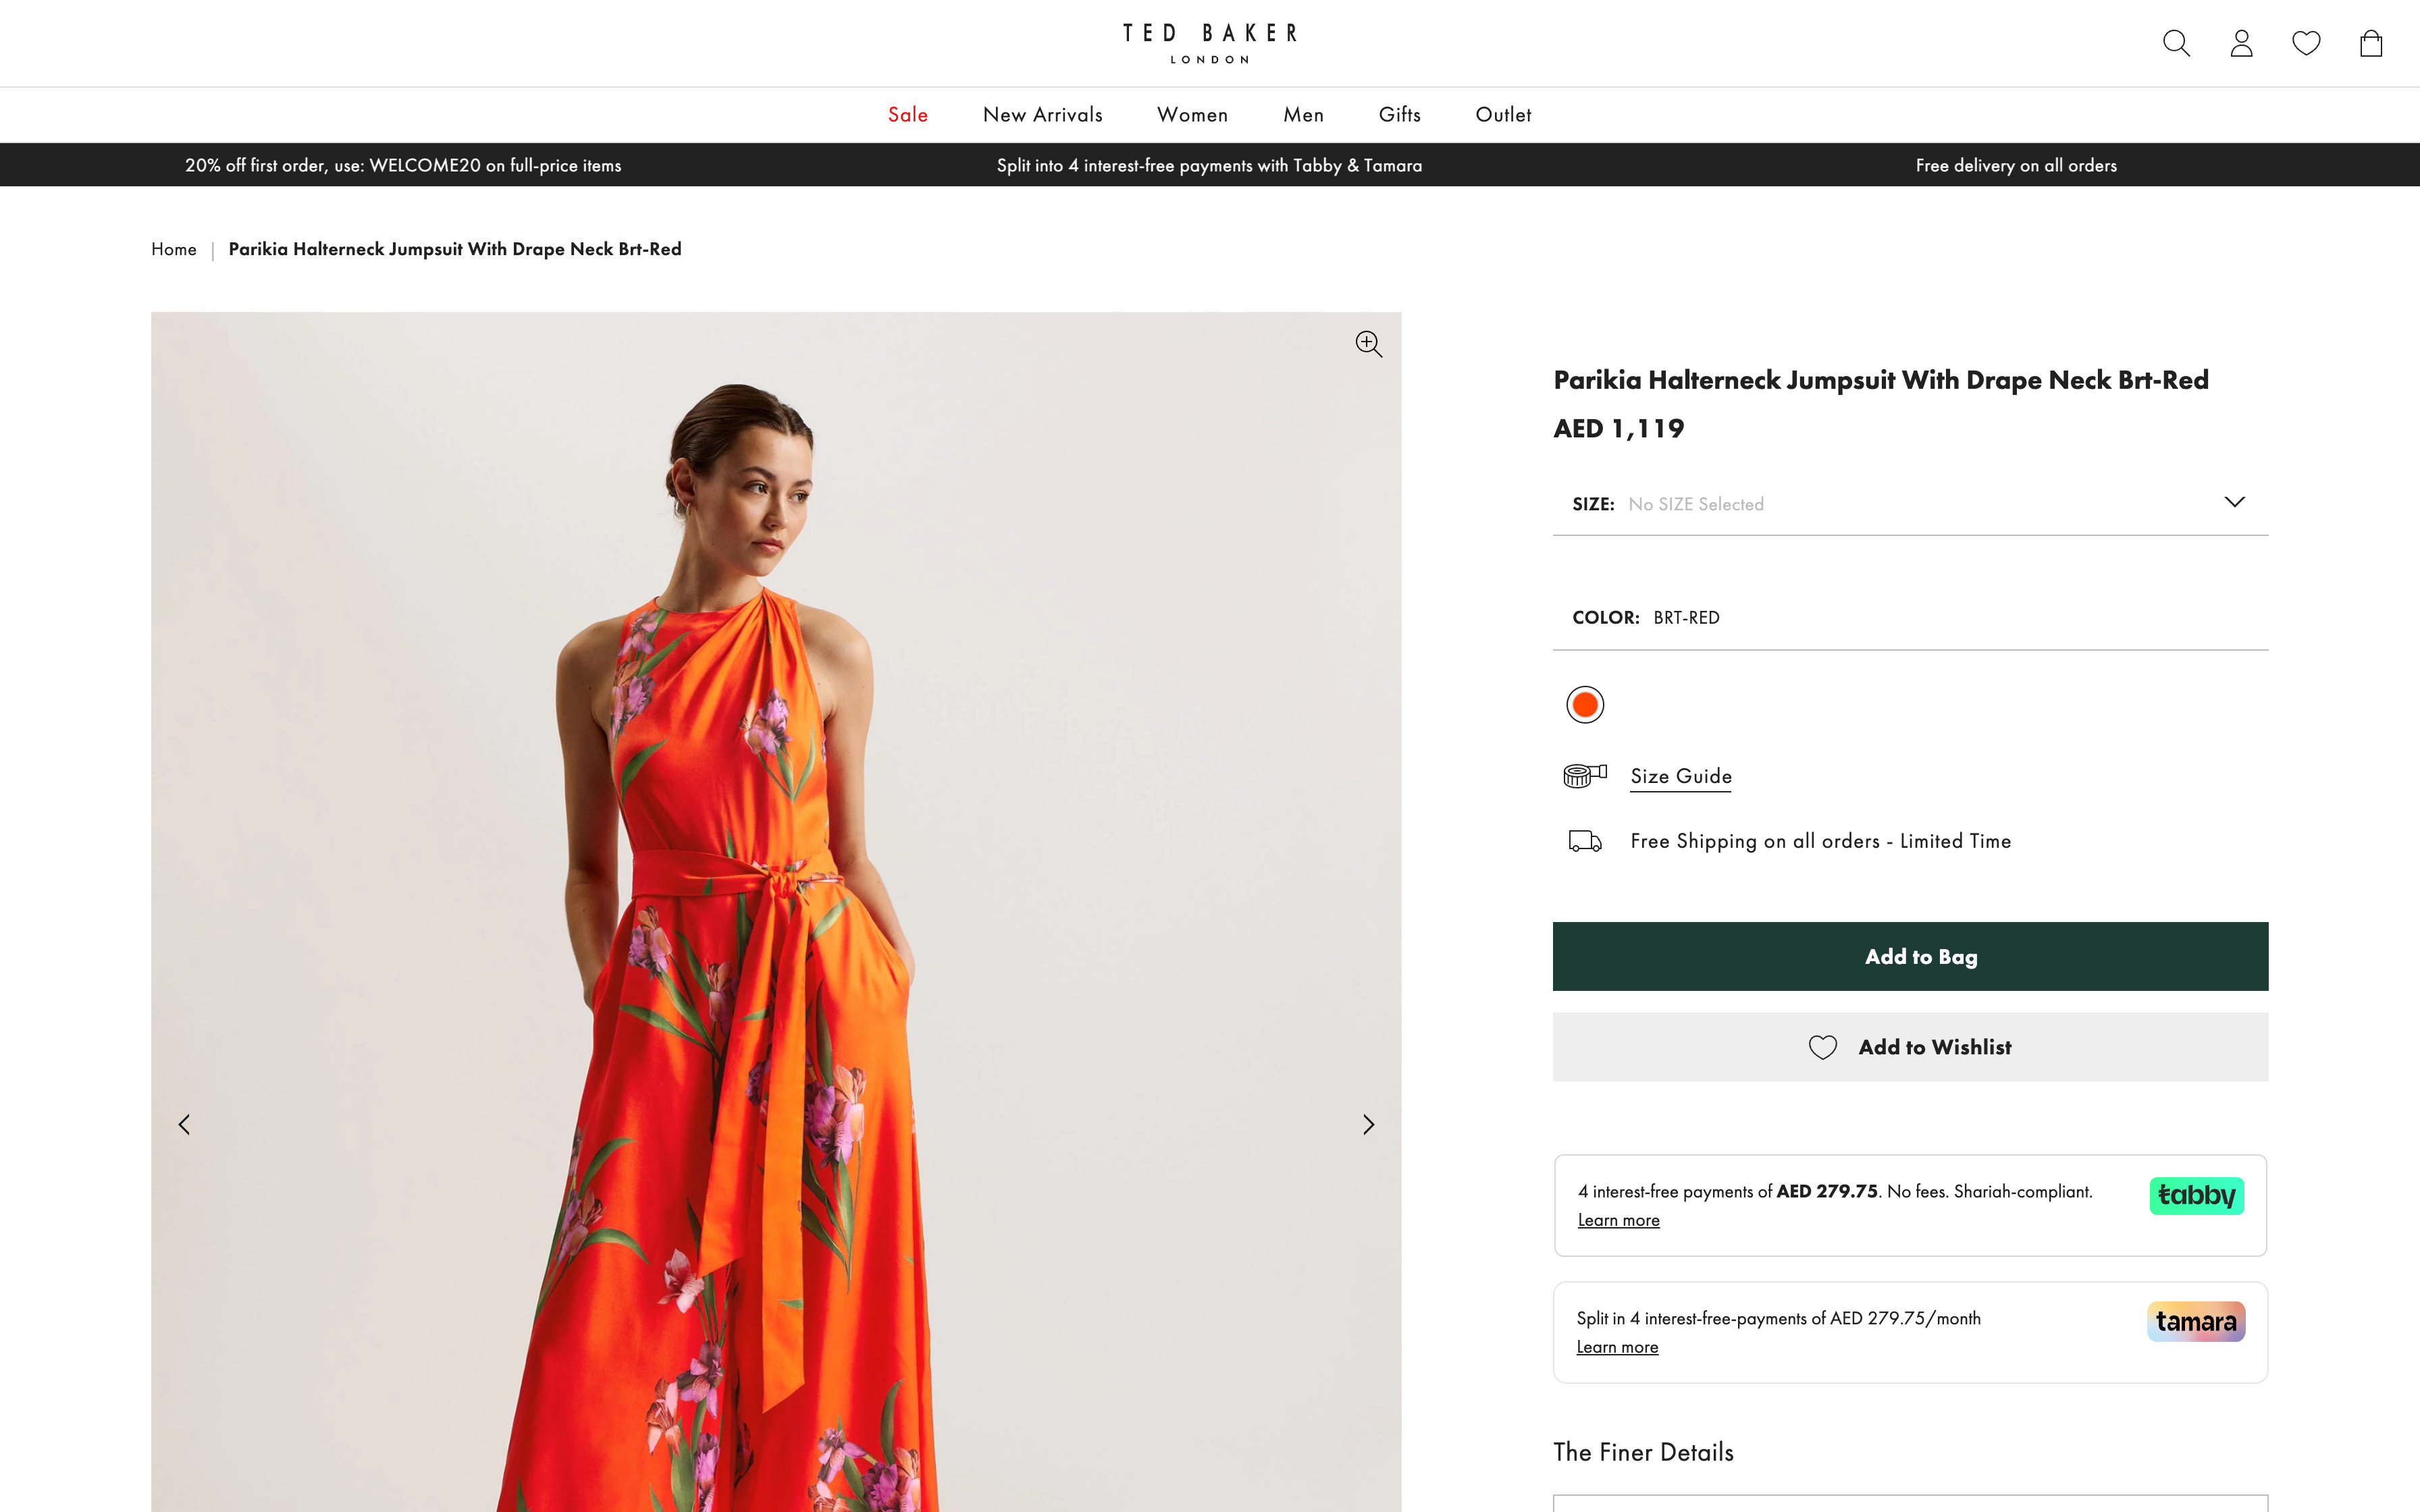
Task: Click the next image arrow
Action: [x=1368, y=1124]
